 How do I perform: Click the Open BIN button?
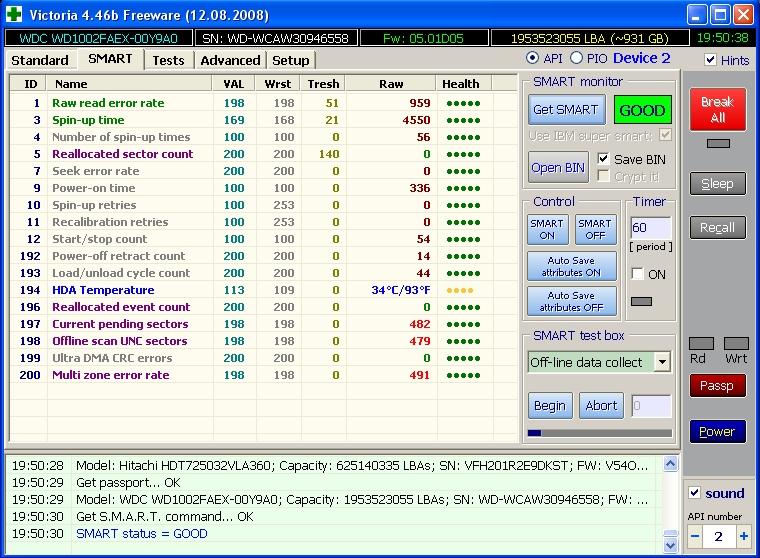click(x=558, y=167)
